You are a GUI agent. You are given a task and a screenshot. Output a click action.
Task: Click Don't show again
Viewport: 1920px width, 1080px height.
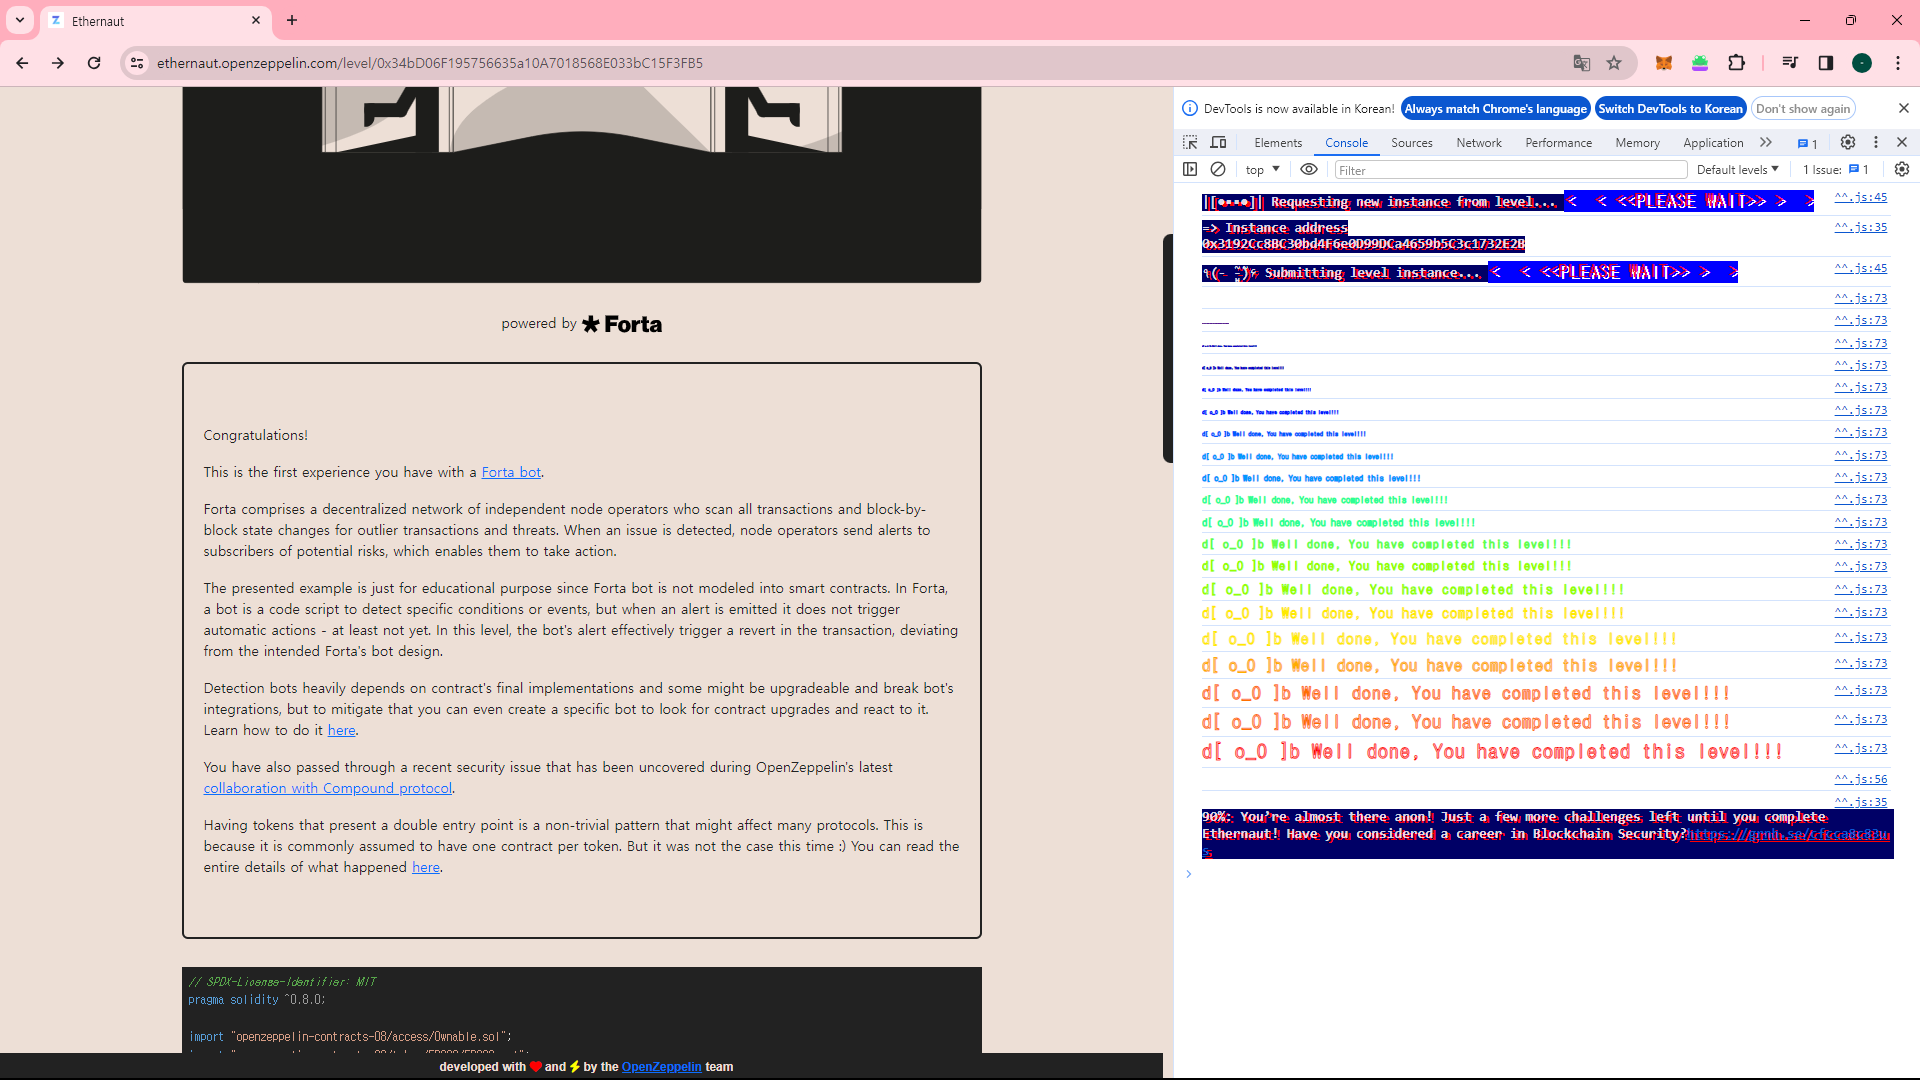click(1803, 109)
